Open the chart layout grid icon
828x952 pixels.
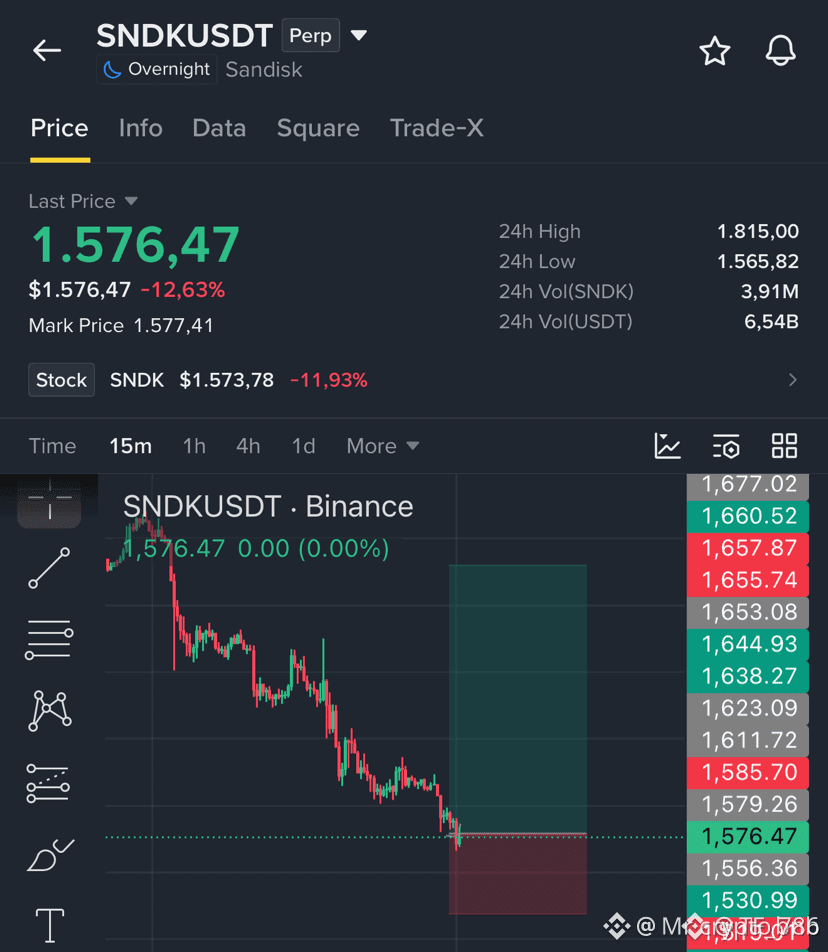point(784,446)
